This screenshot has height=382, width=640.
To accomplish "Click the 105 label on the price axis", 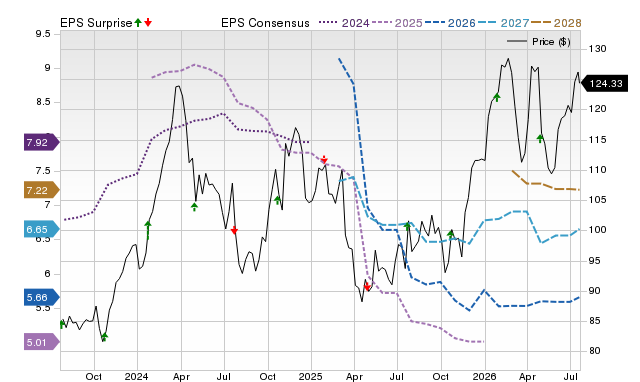I will point(597,200).
